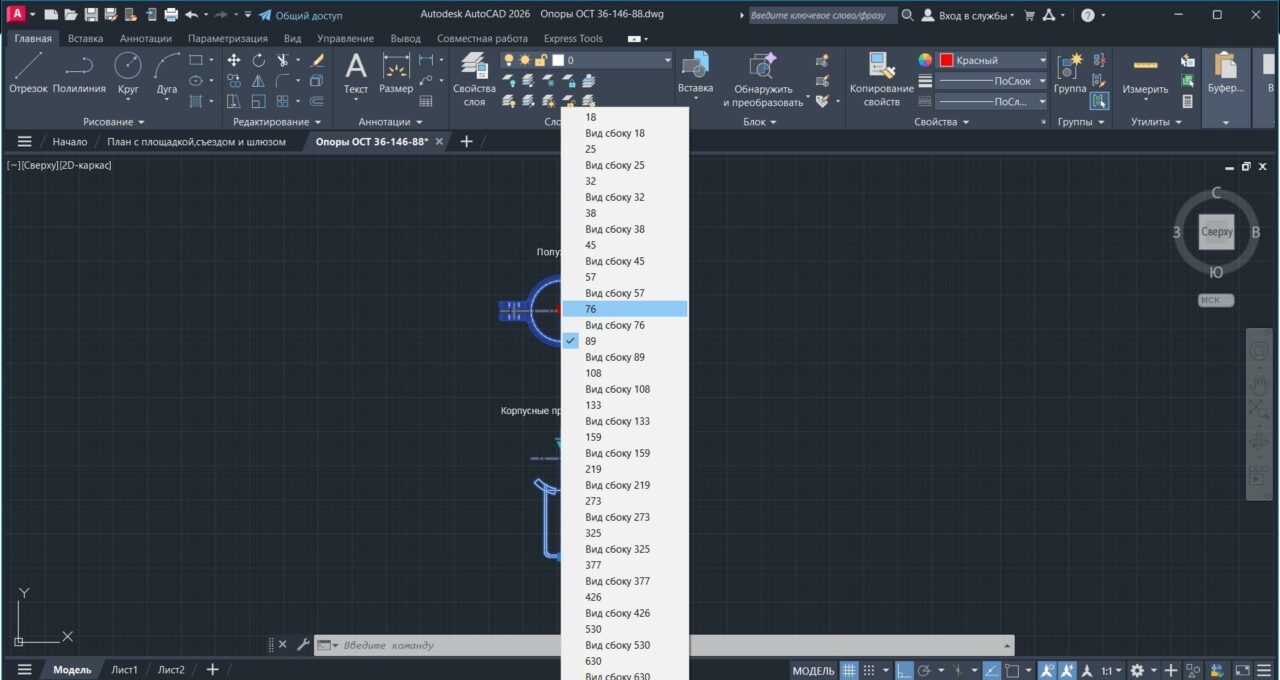1280x680 pixels.
Task: Toggle snap mode dots in status bar
Action: (869, 670)
